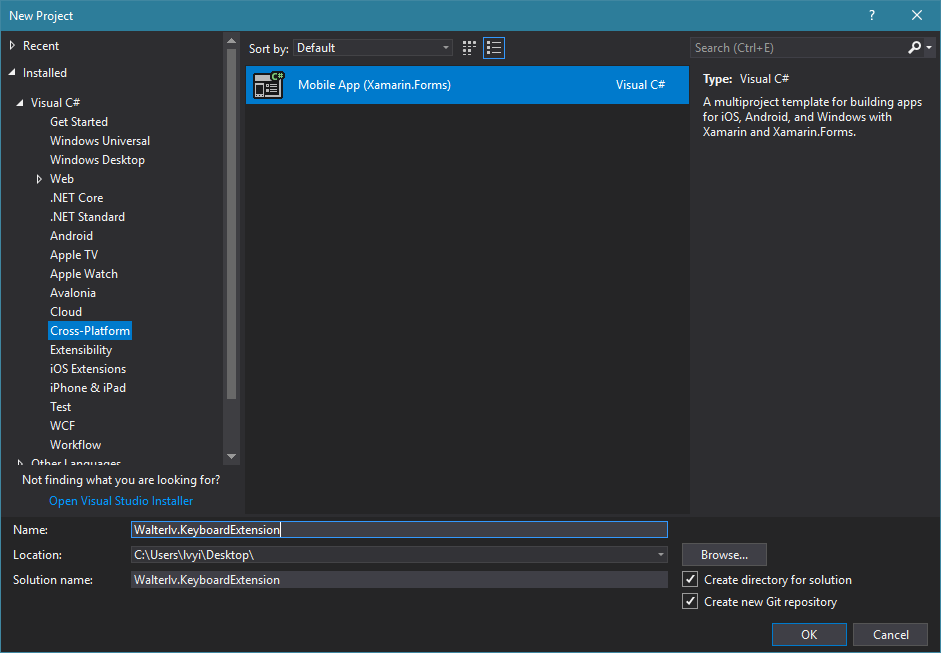The image size is (941, 653).
Task: Select iPhone & iPad category
Action: pyautogui.click(x=88, y=388)
